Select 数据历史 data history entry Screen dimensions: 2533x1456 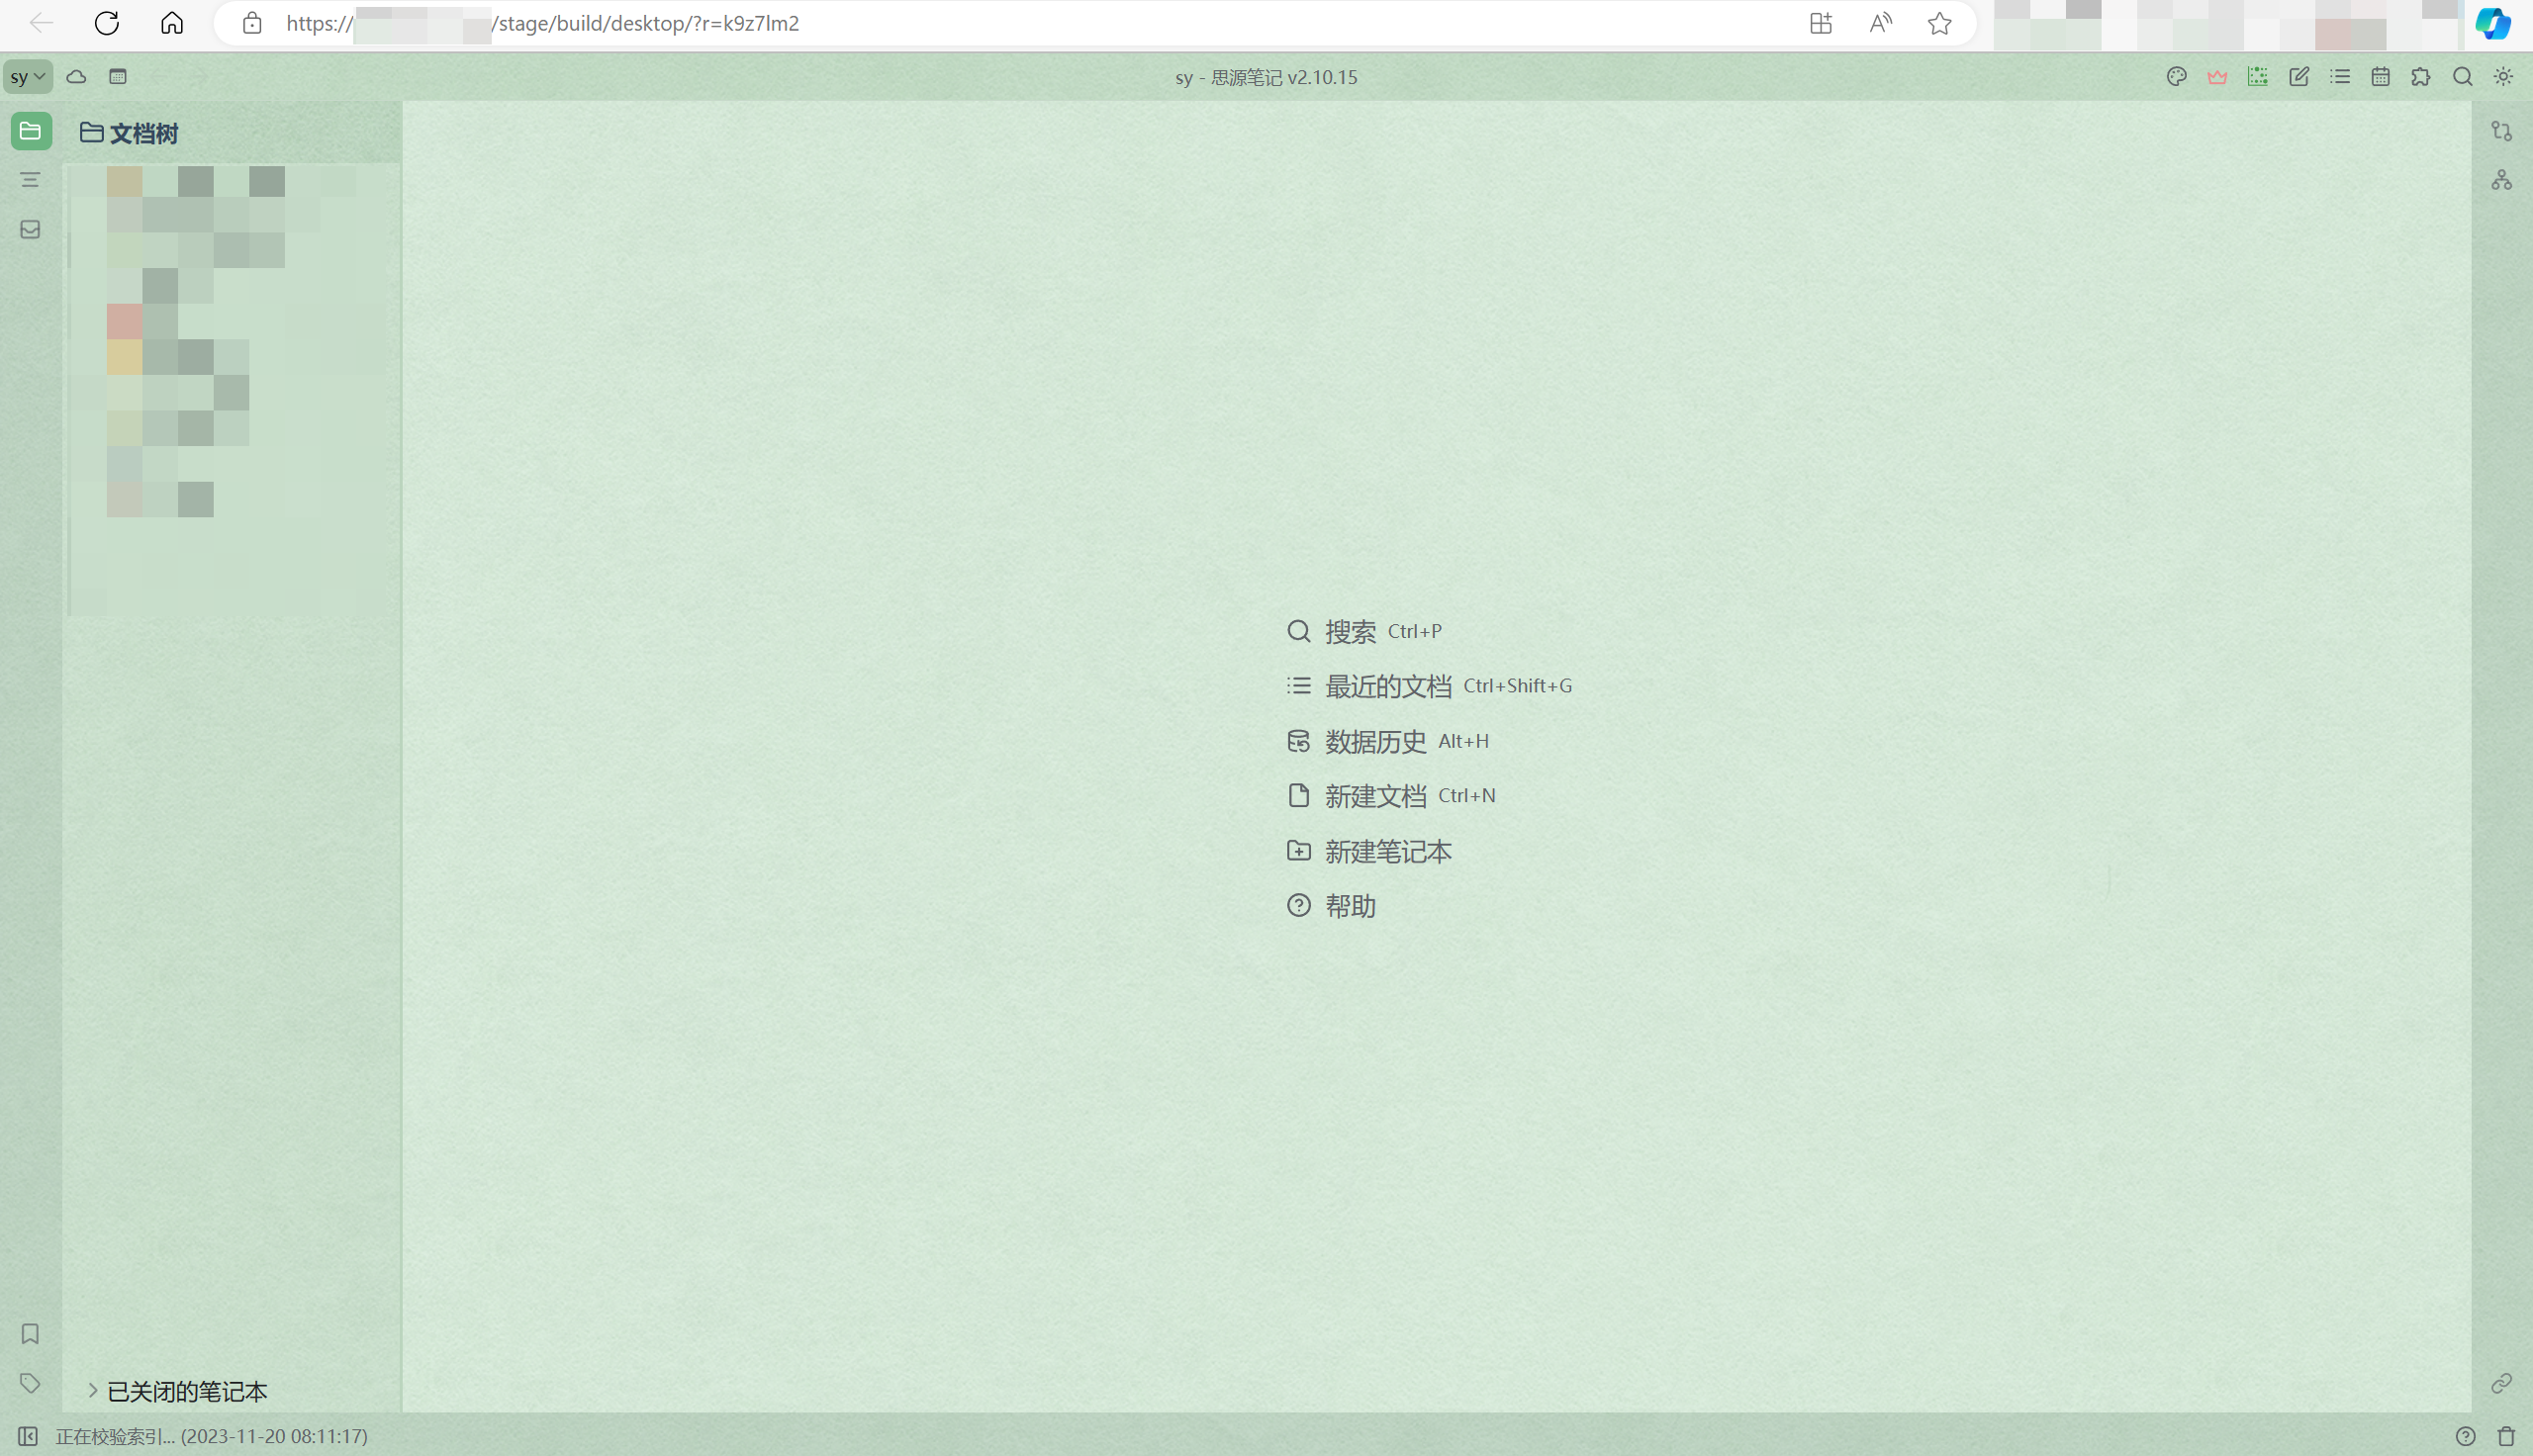(1374, 741)
